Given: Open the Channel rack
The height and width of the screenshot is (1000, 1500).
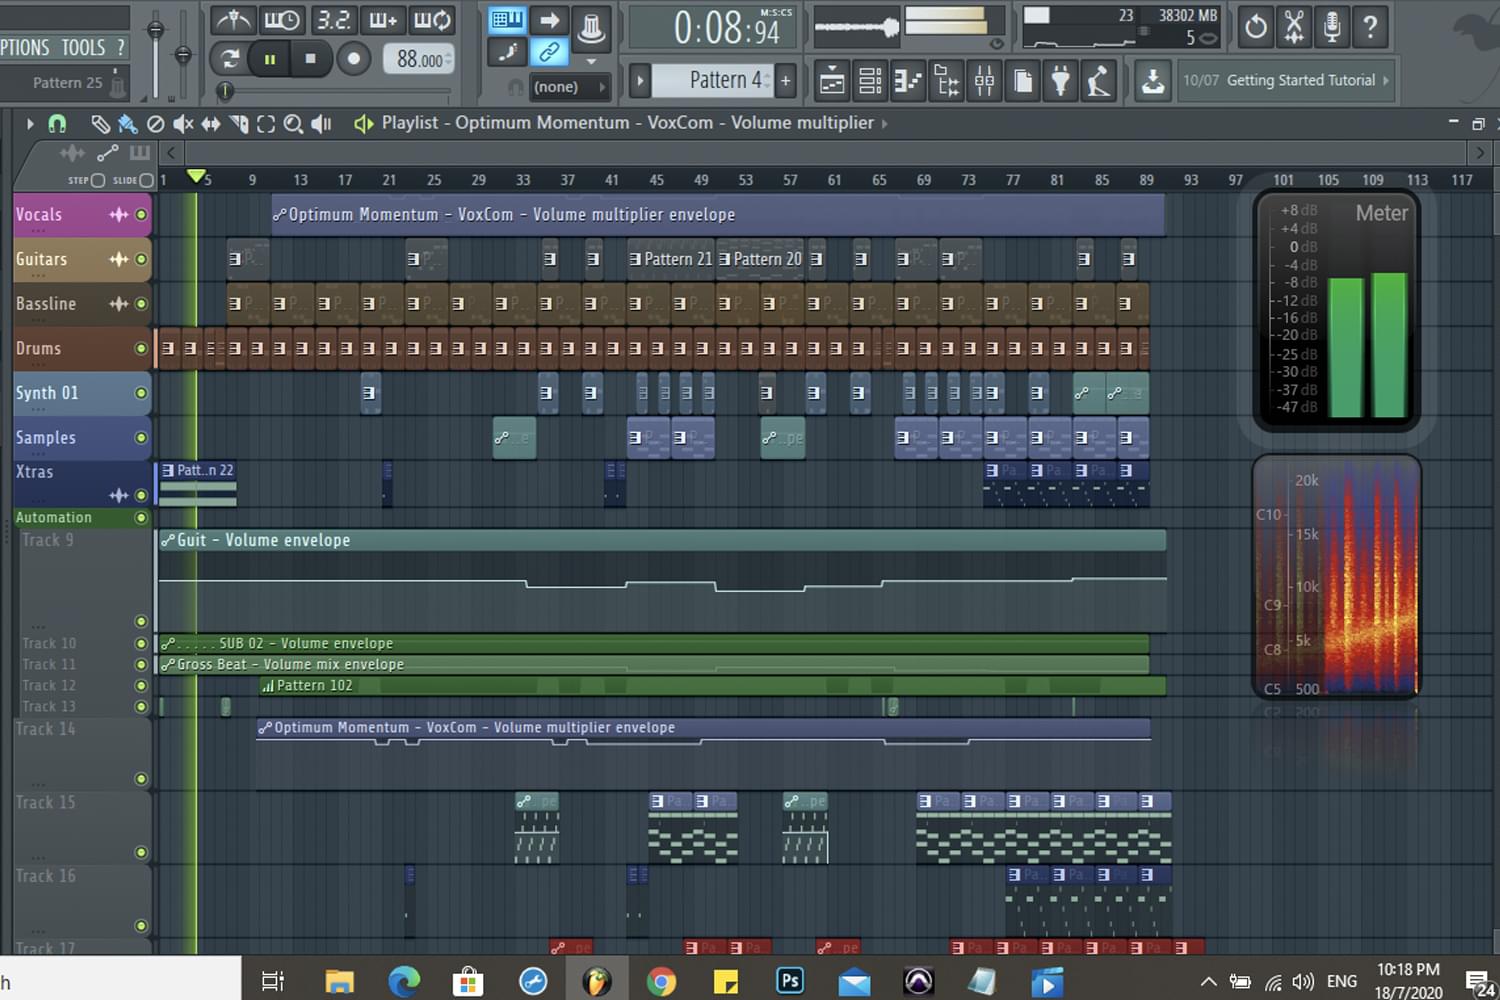Looking at the screenshot, I should click(x=870, y=81).
